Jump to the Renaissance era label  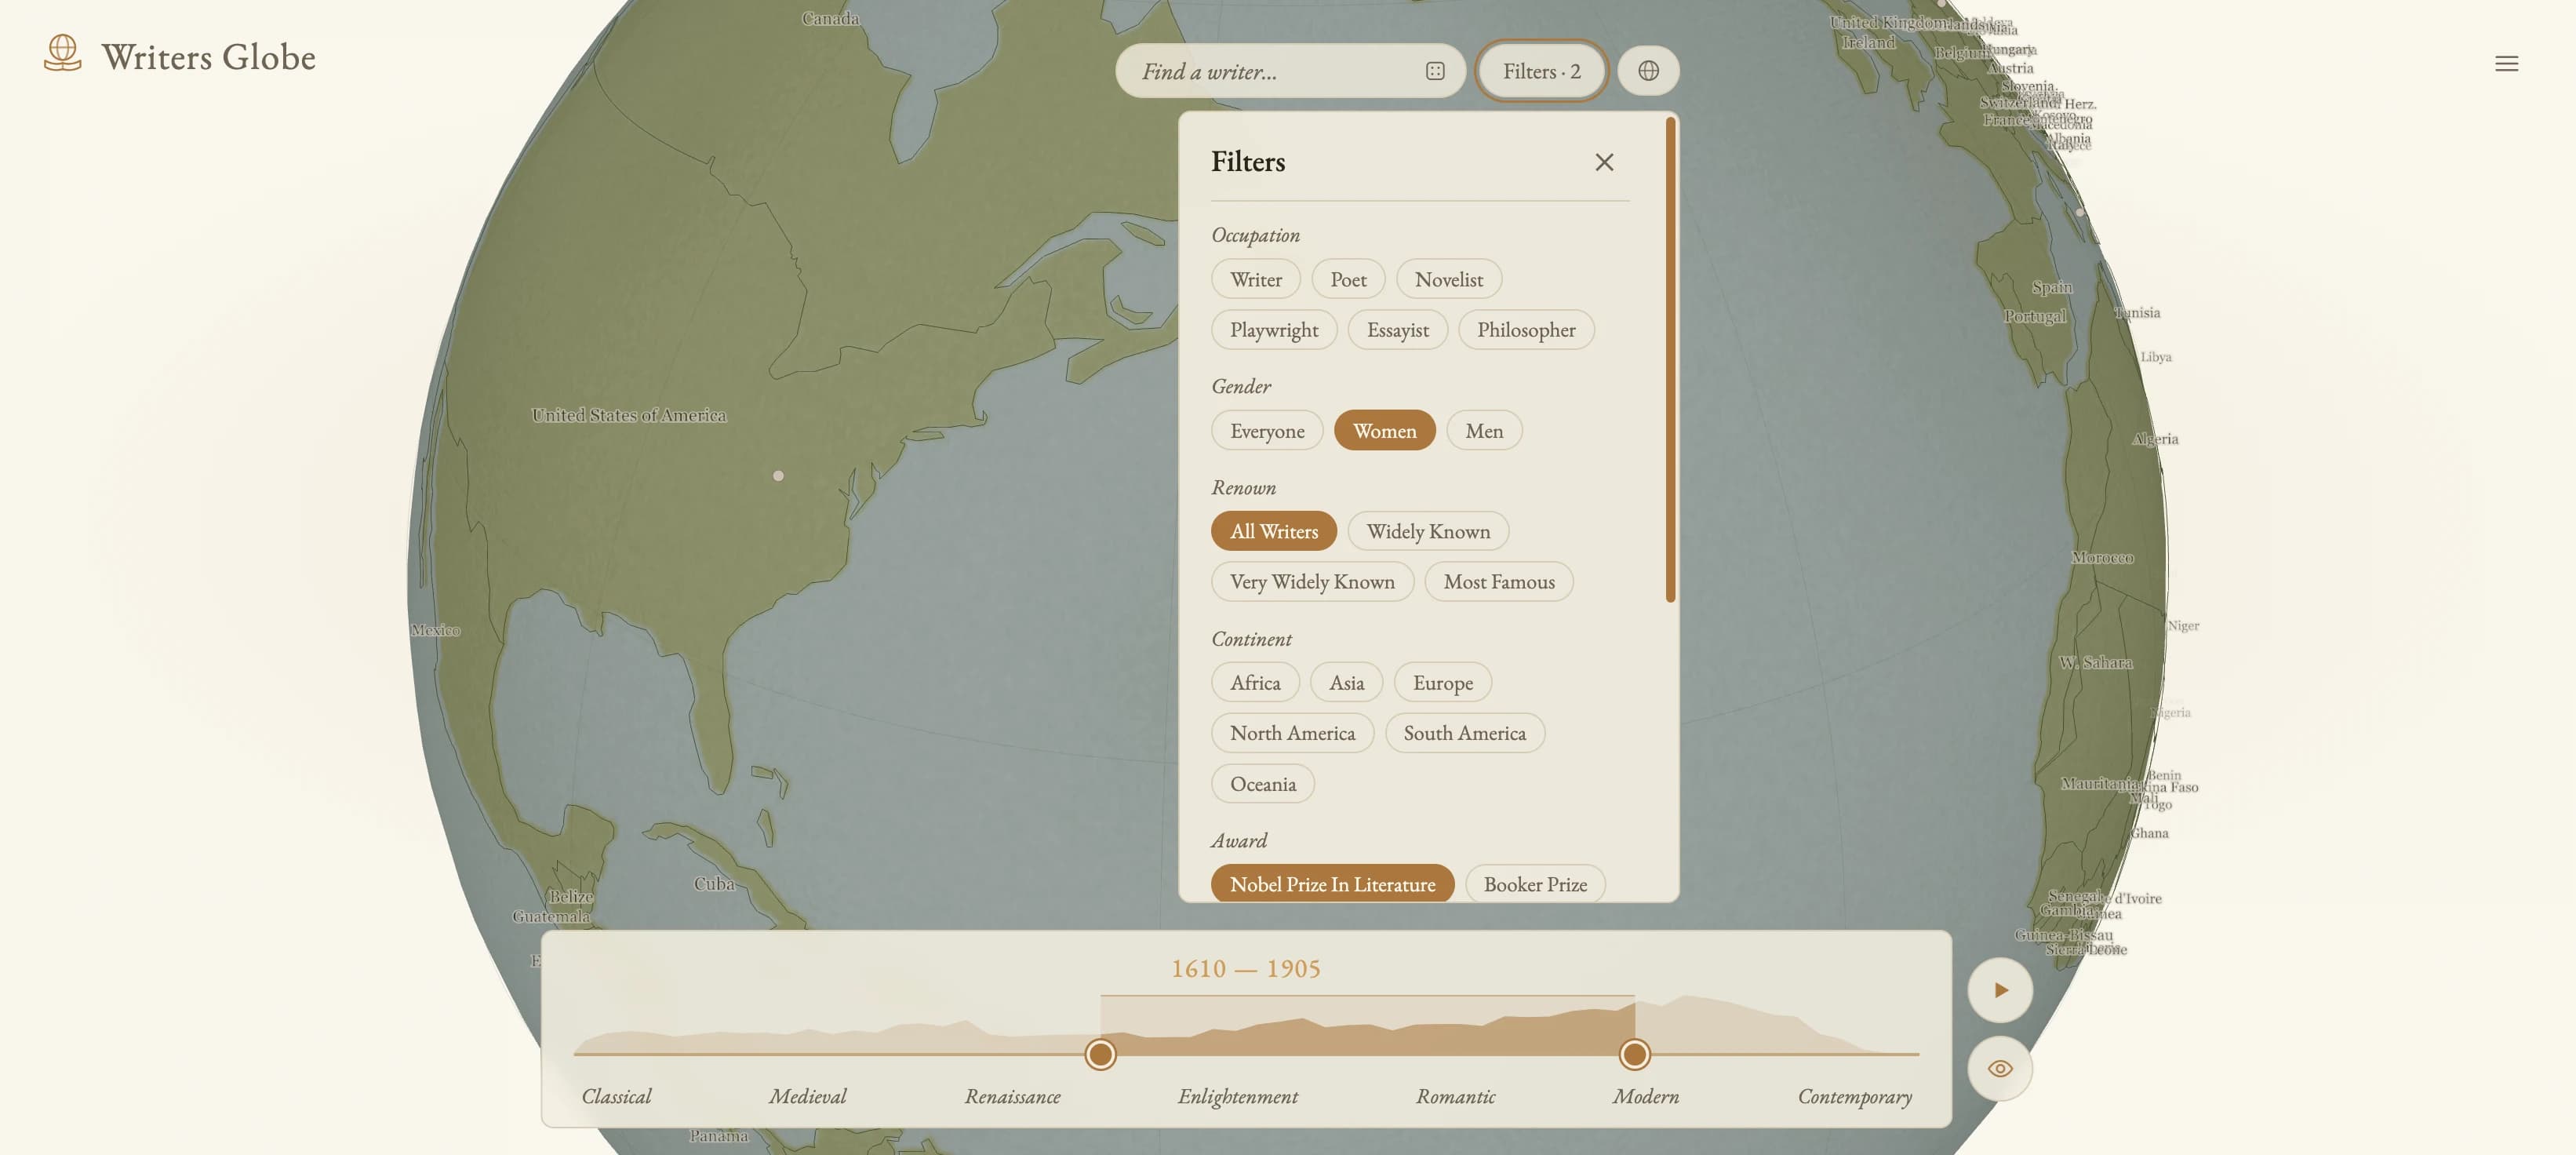click(1012, 1096)
